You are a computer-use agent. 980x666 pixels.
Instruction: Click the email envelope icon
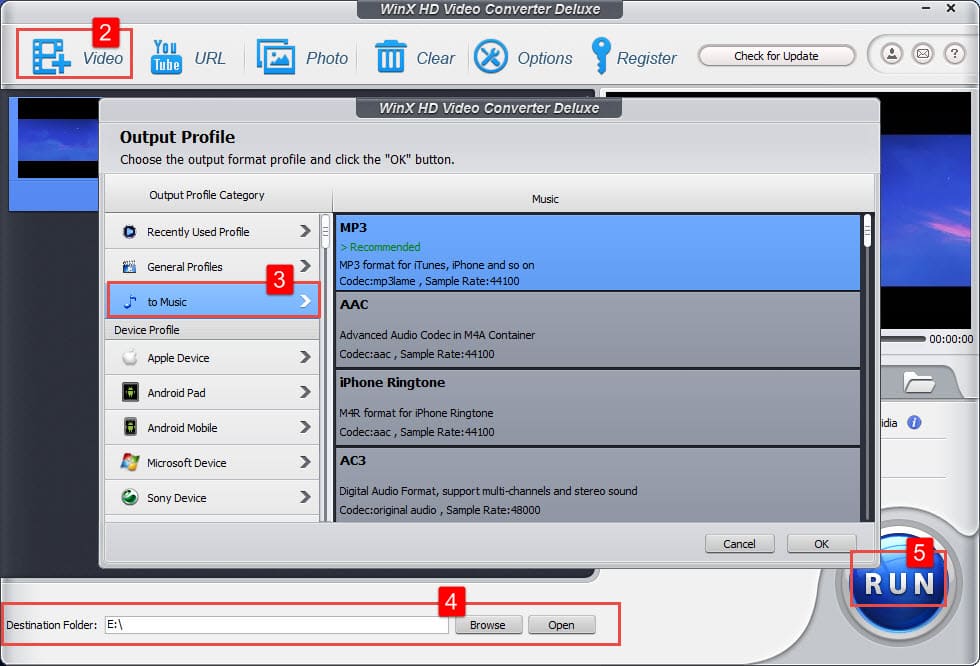pyautogui.click(x=923, y=54)
